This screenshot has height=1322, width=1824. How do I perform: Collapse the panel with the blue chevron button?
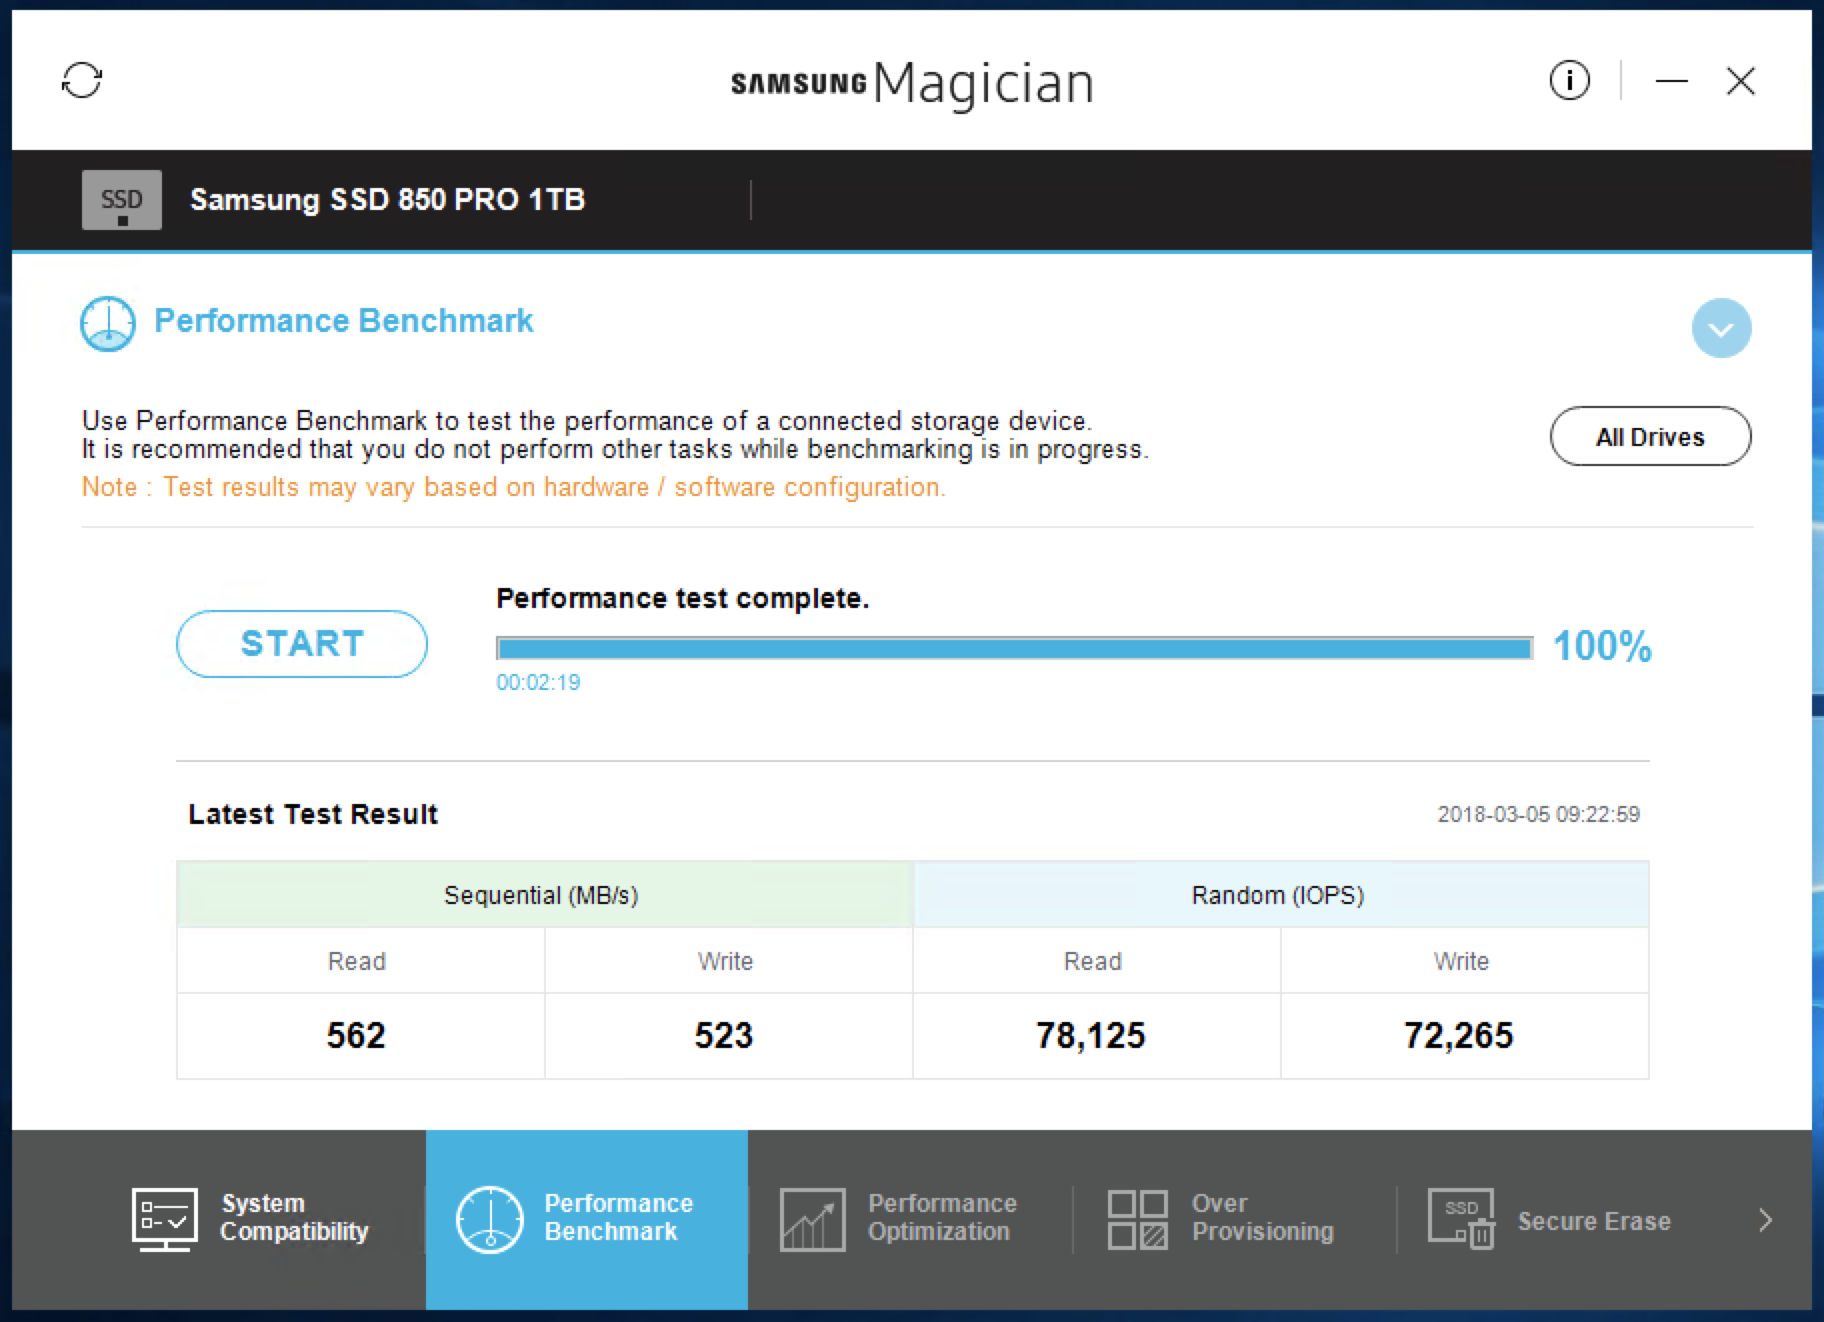pos(1721,328)
